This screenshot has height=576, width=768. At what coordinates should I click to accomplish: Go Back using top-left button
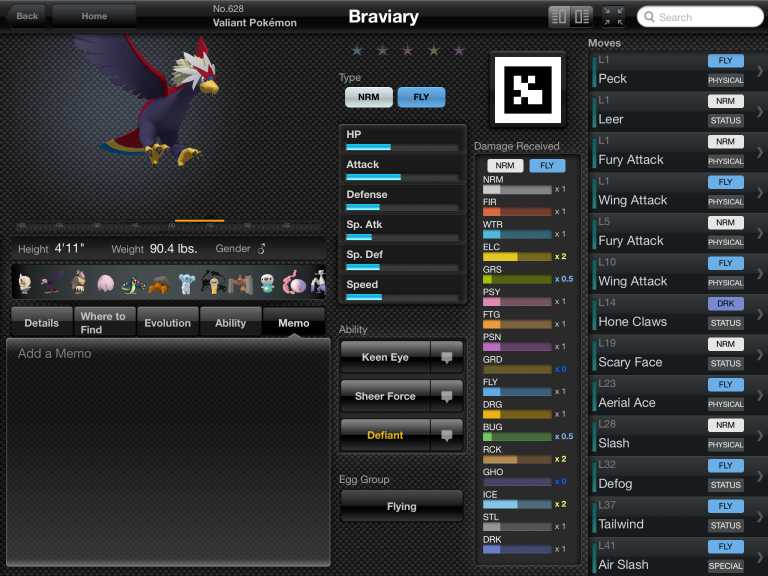pos(27,16)
